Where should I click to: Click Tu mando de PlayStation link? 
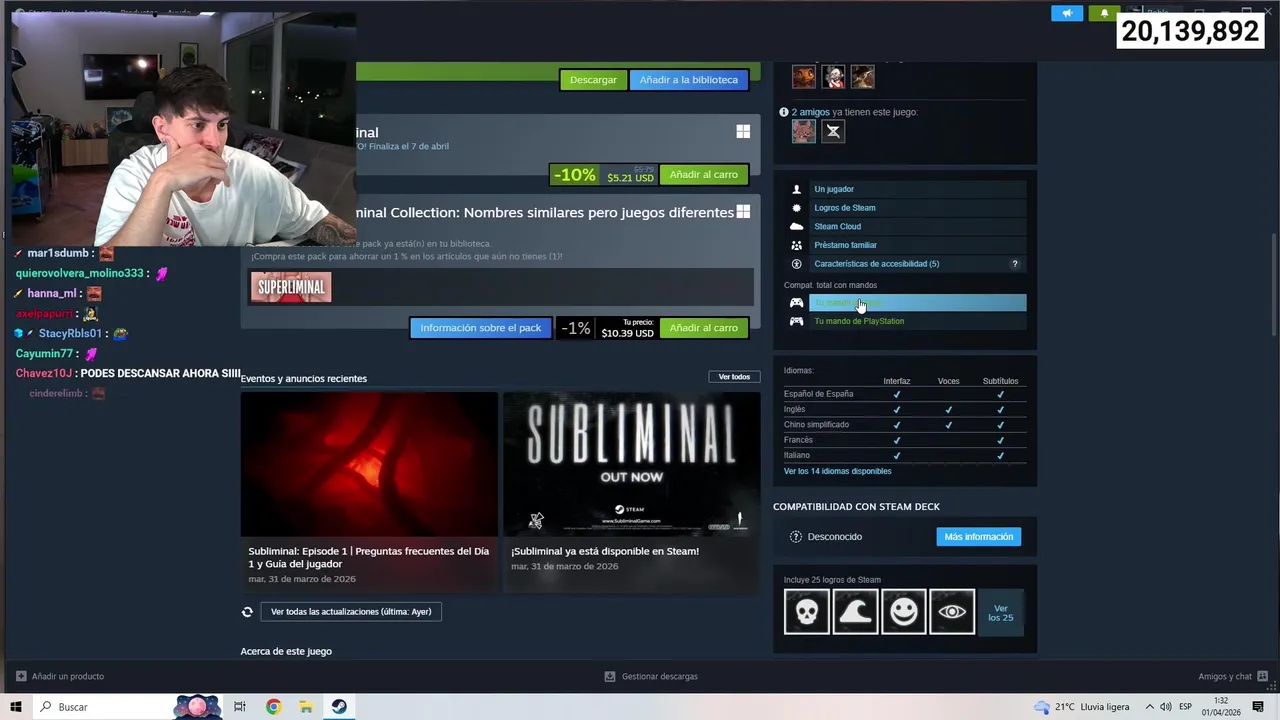859,321
